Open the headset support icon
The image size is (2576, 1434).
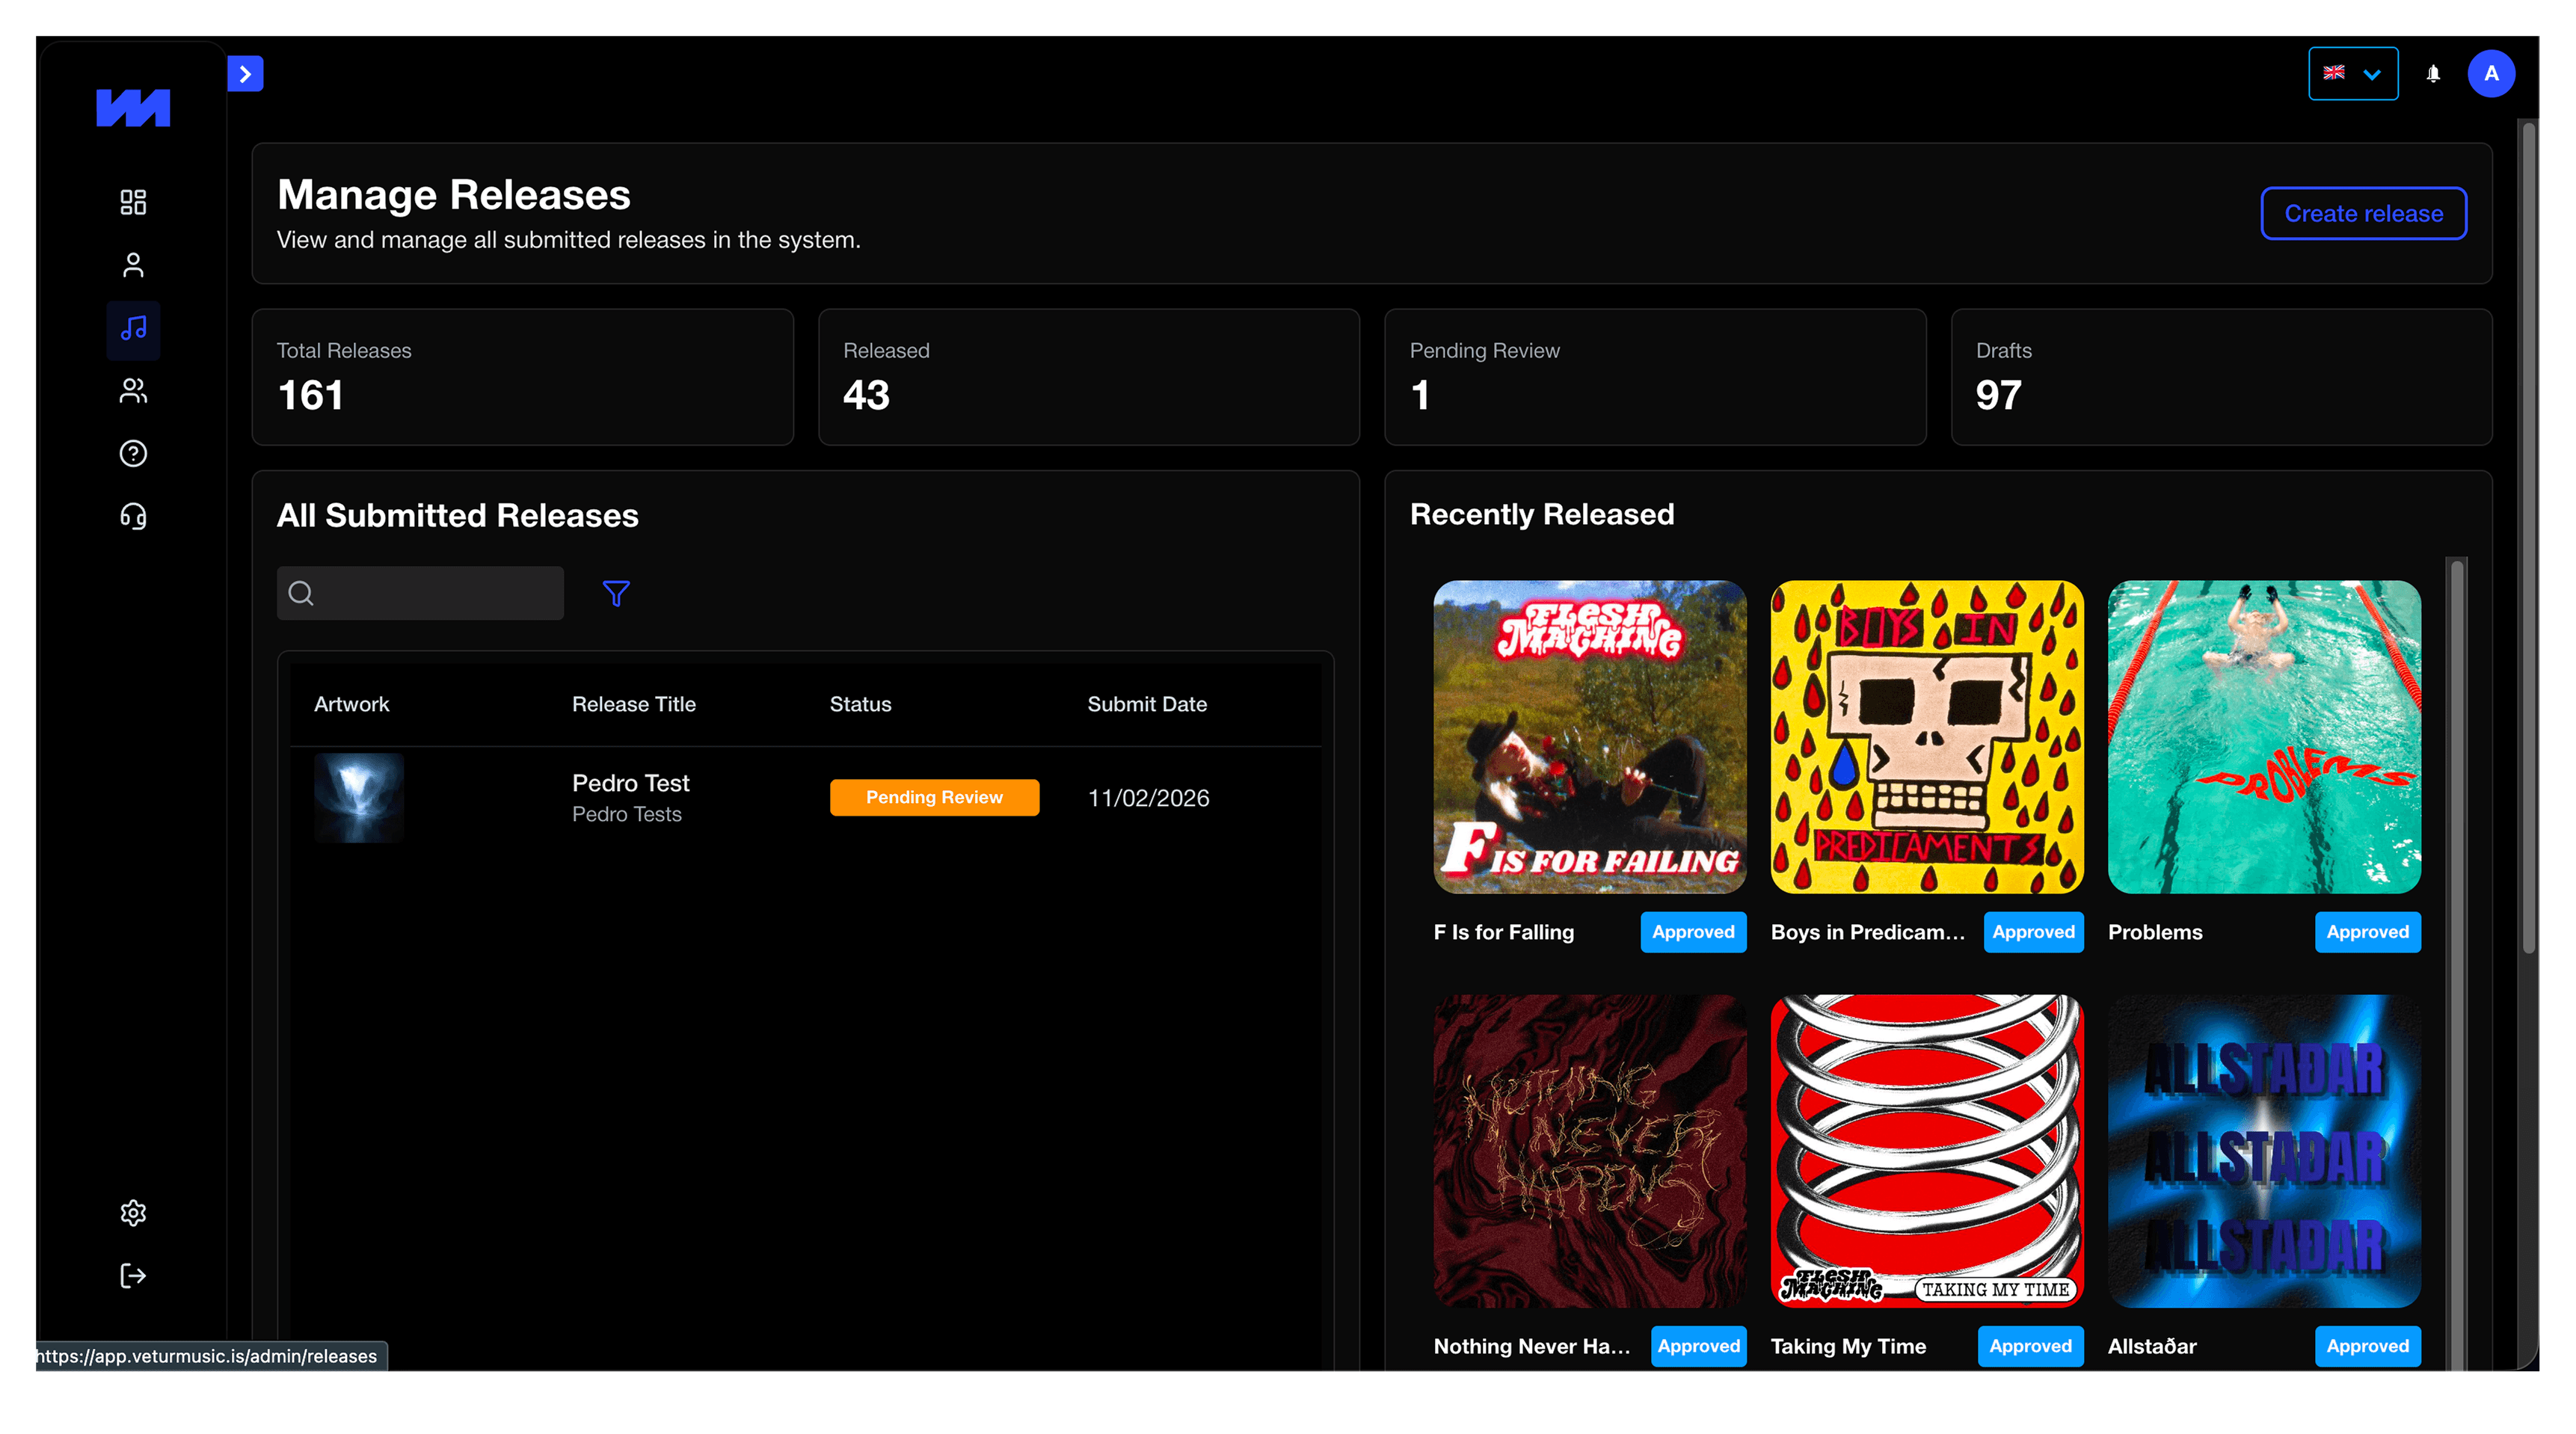133,516
